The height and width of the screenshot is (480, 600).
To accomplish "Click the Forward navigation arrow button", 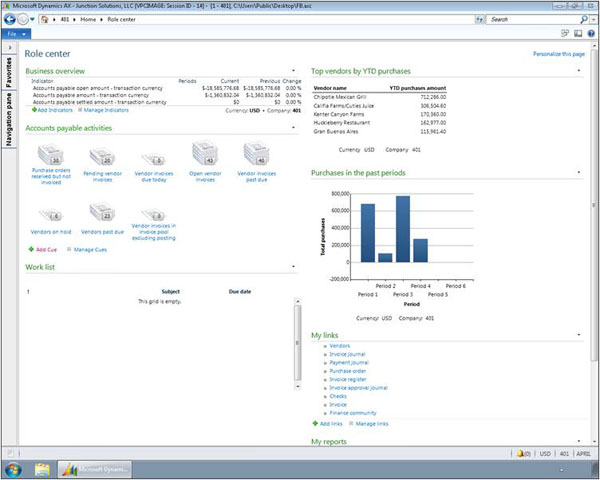I will [23, 19].
